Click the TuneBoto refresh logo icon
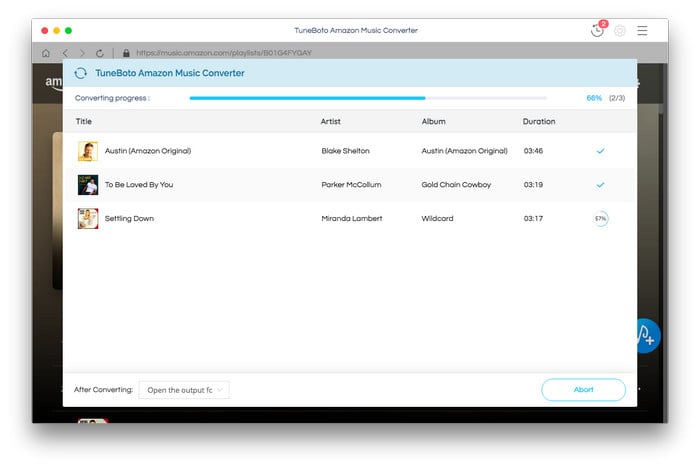This screenshot has width=700, height=469. pyautogui.click(x=81, y=73)
